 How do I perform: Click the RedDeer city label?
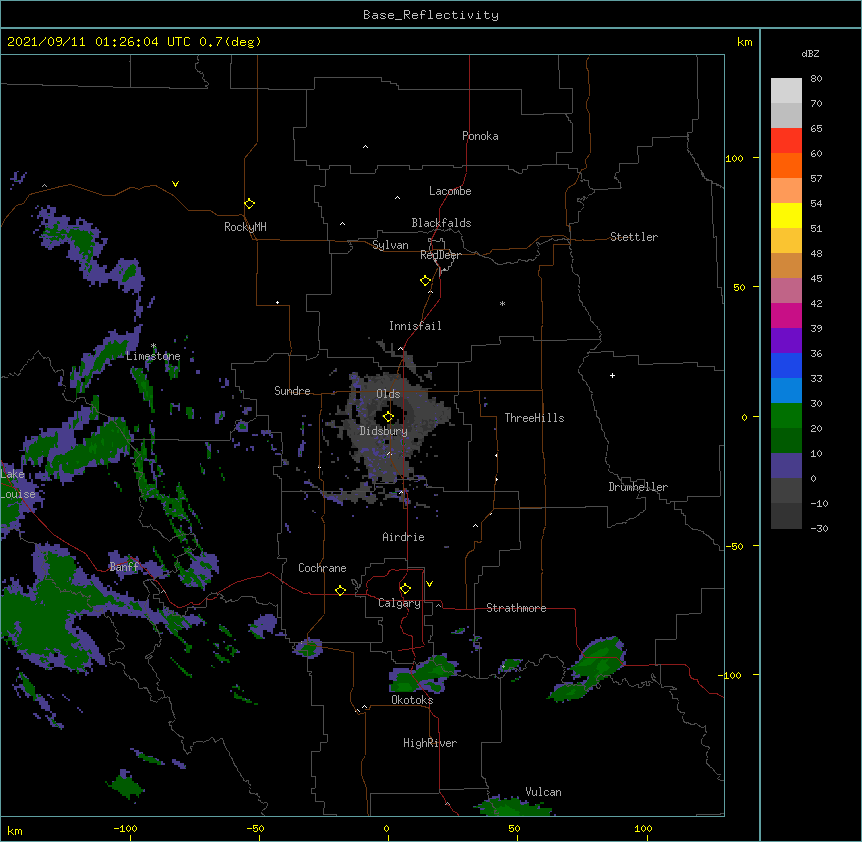click(x=440, y=255)
